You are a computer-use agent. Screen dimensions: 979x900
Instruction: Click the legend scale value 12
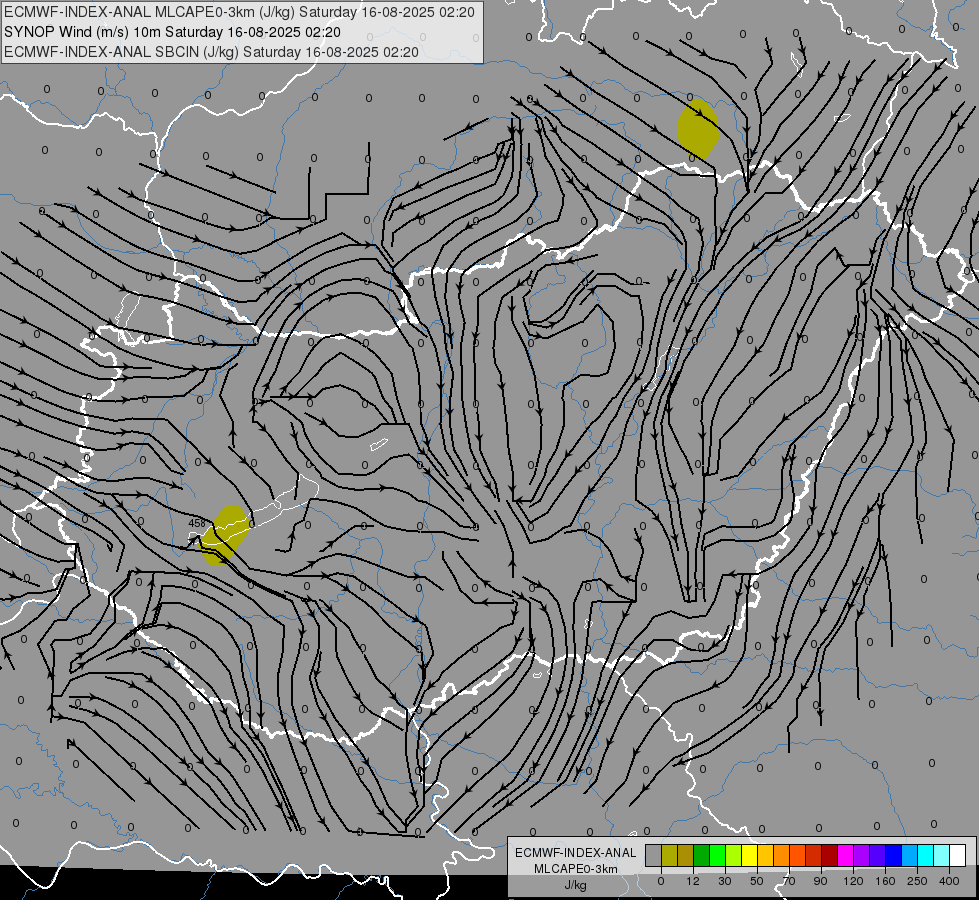(x=693, y=881)
